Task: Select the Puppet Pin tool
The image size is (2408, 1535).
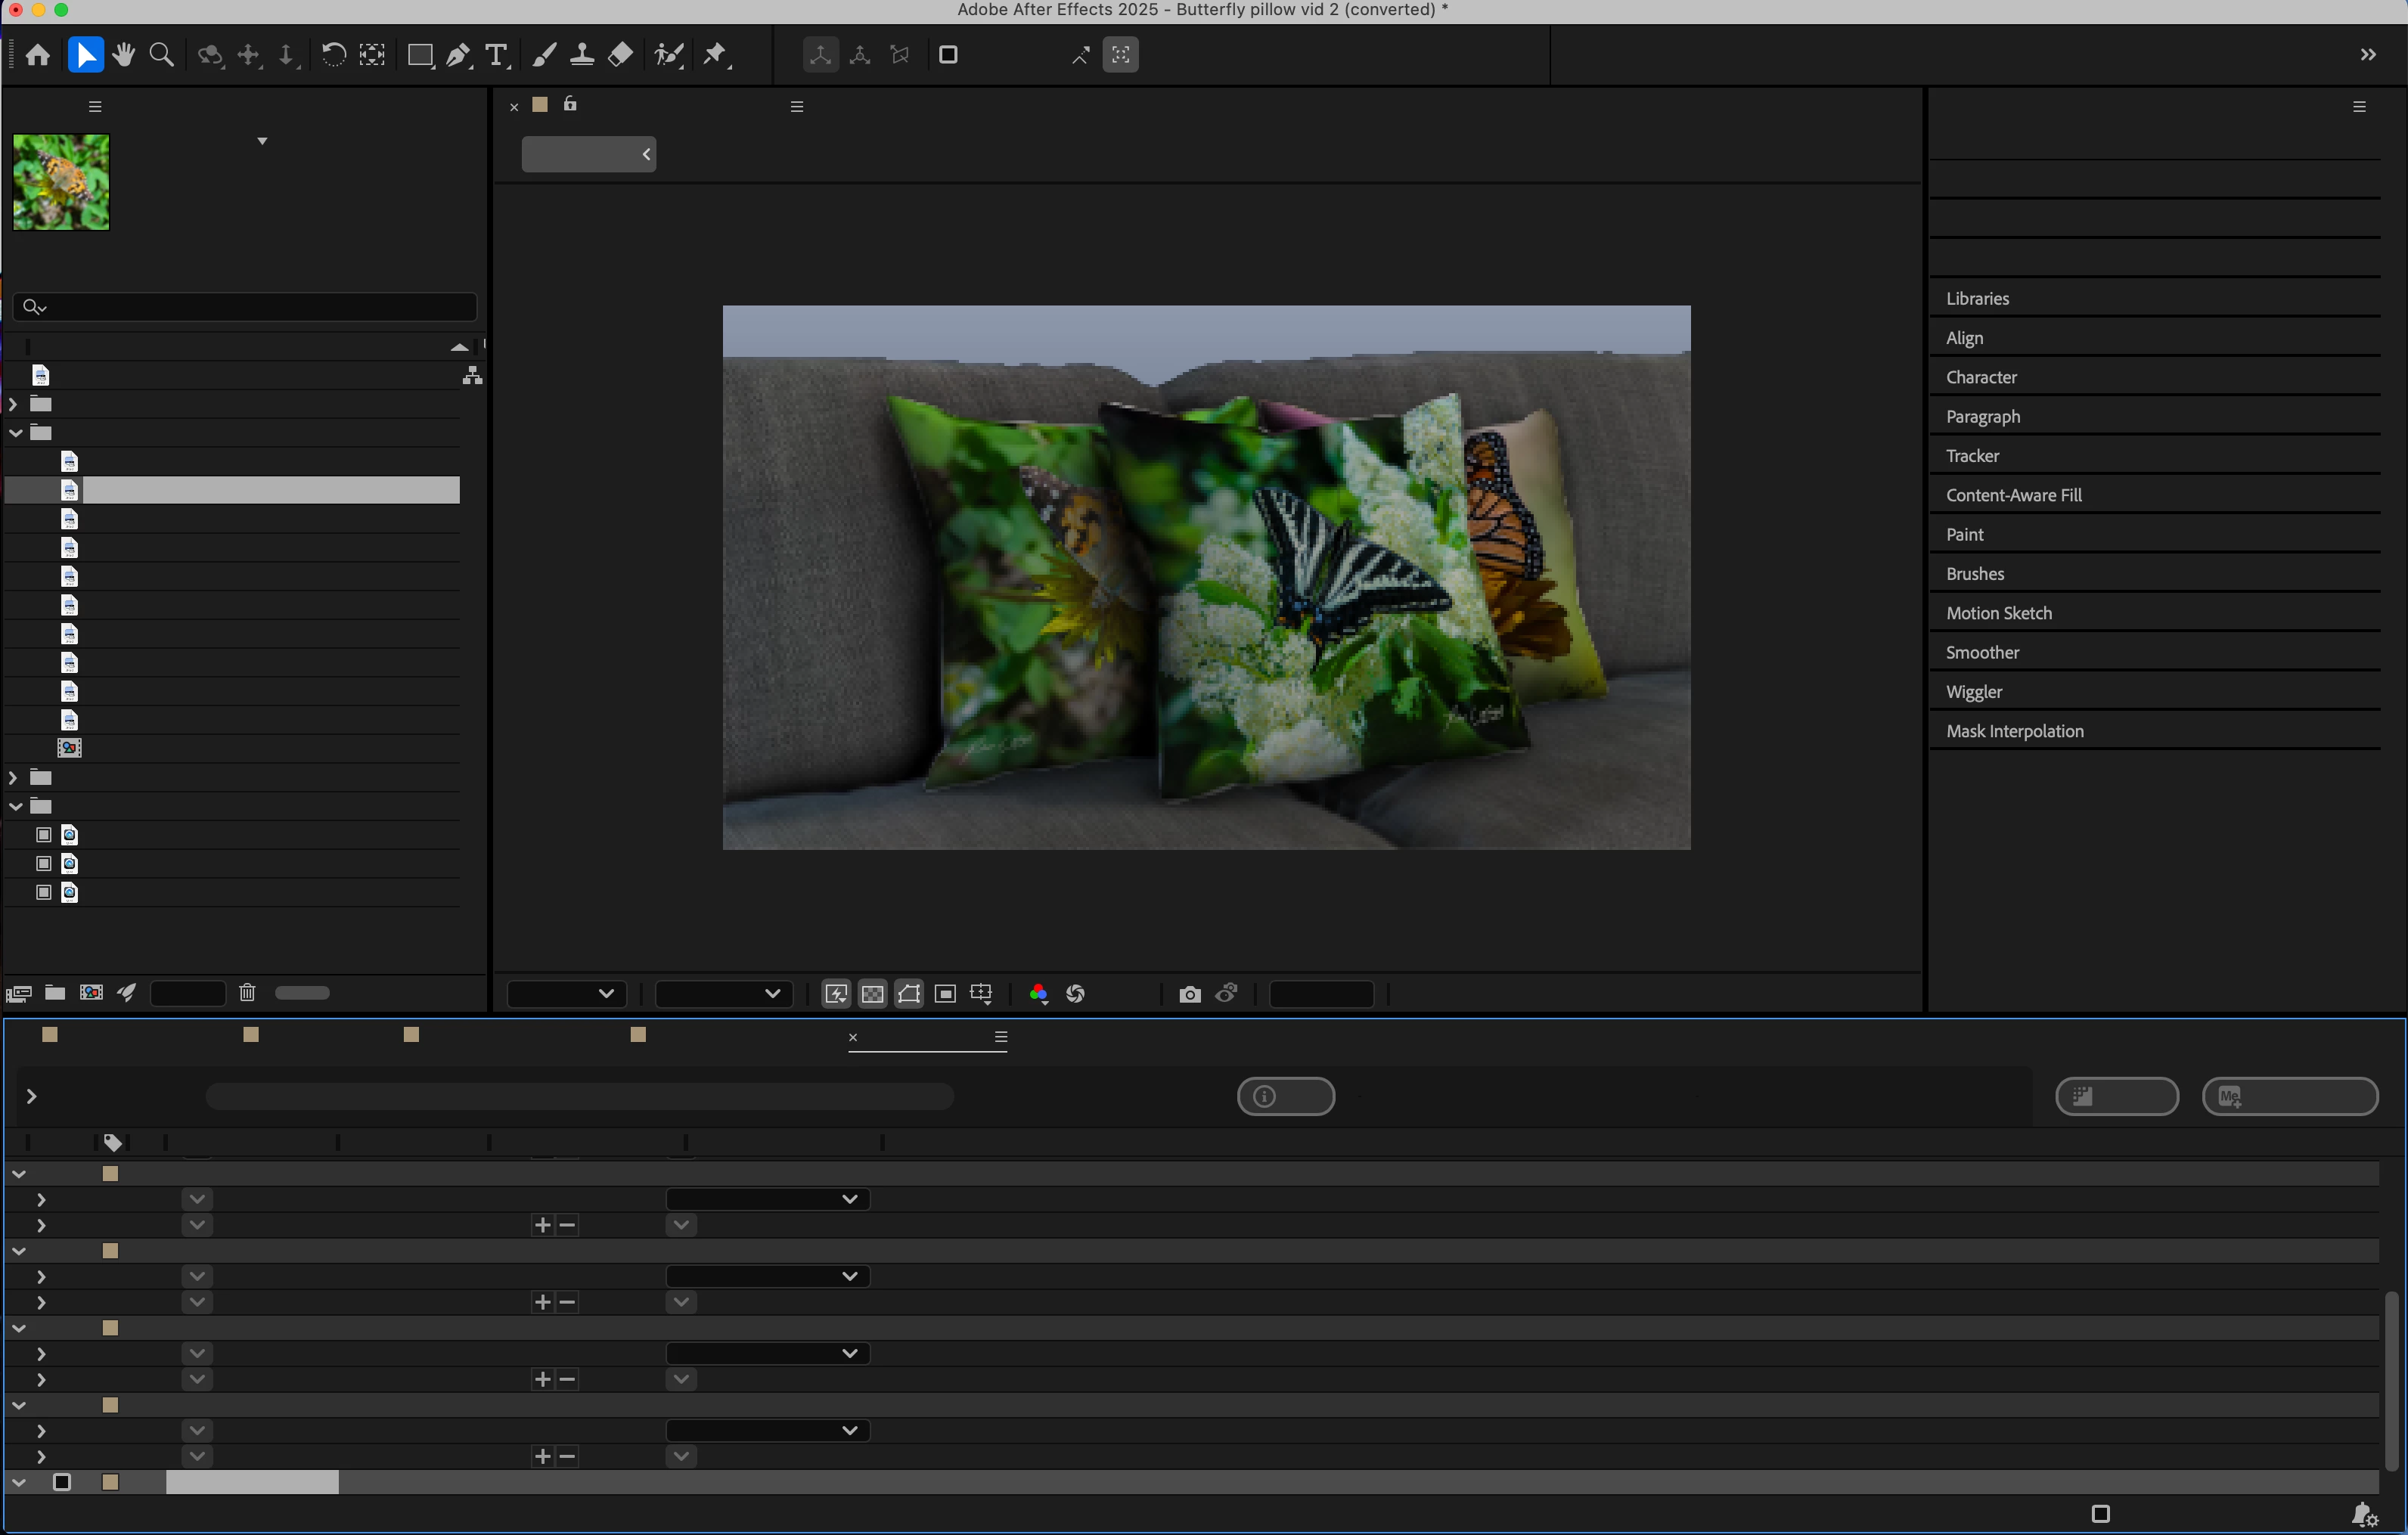Action: tap(715, 55)
